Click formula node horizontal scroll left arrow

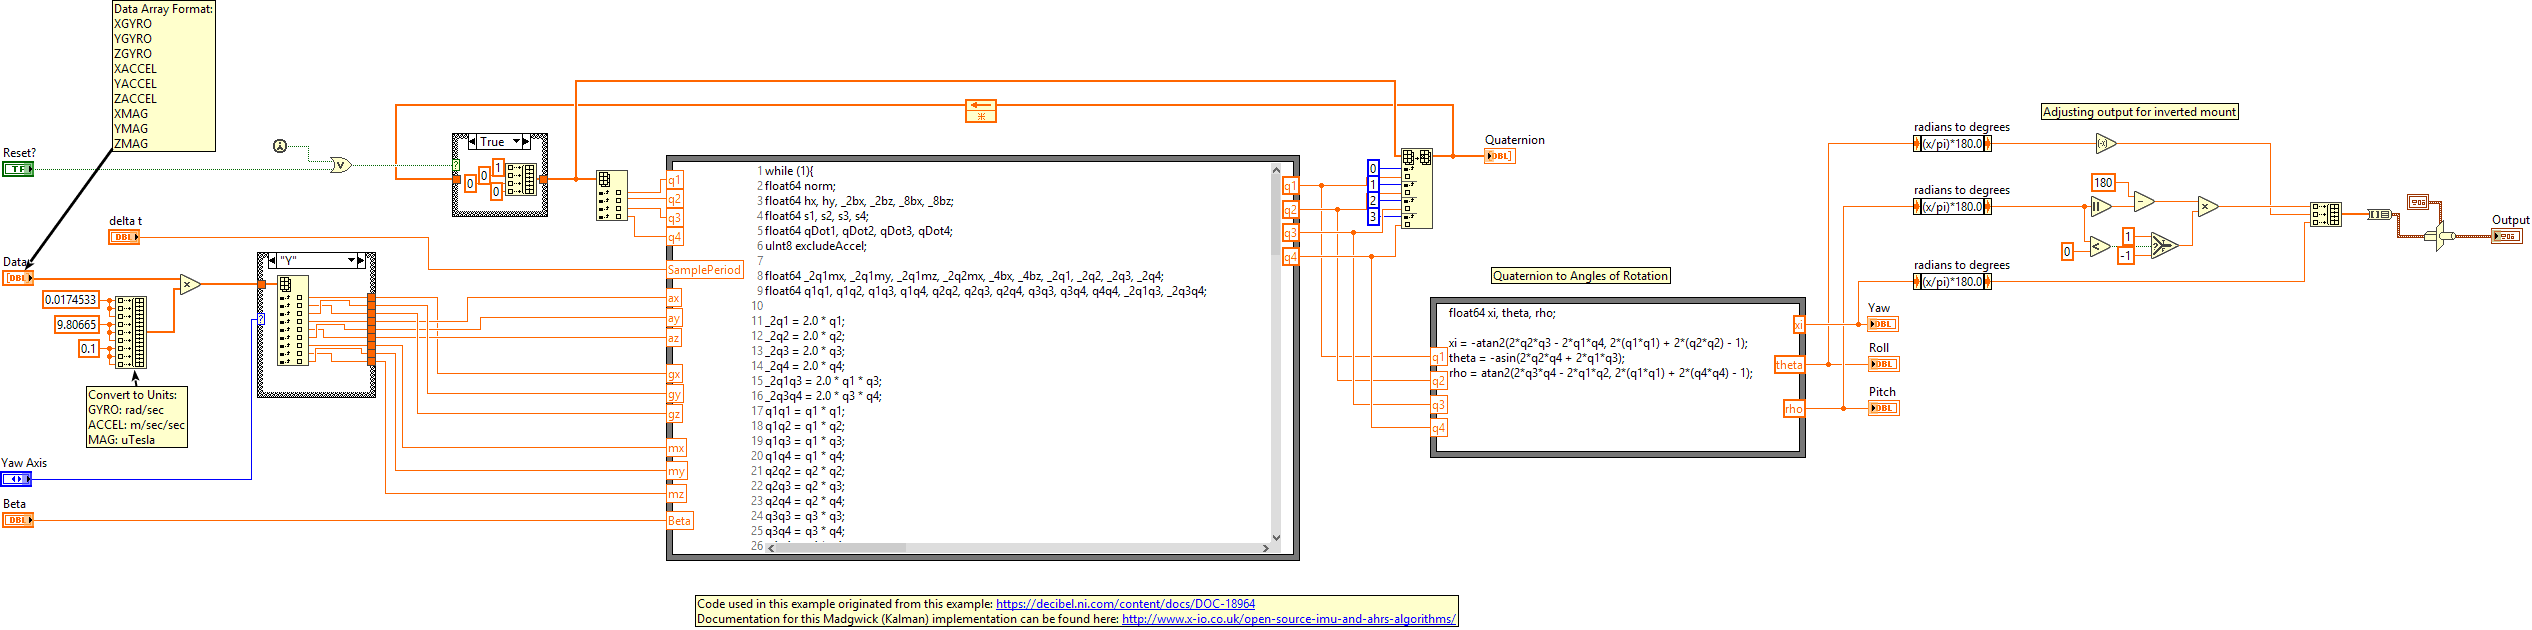coord(771,548)
